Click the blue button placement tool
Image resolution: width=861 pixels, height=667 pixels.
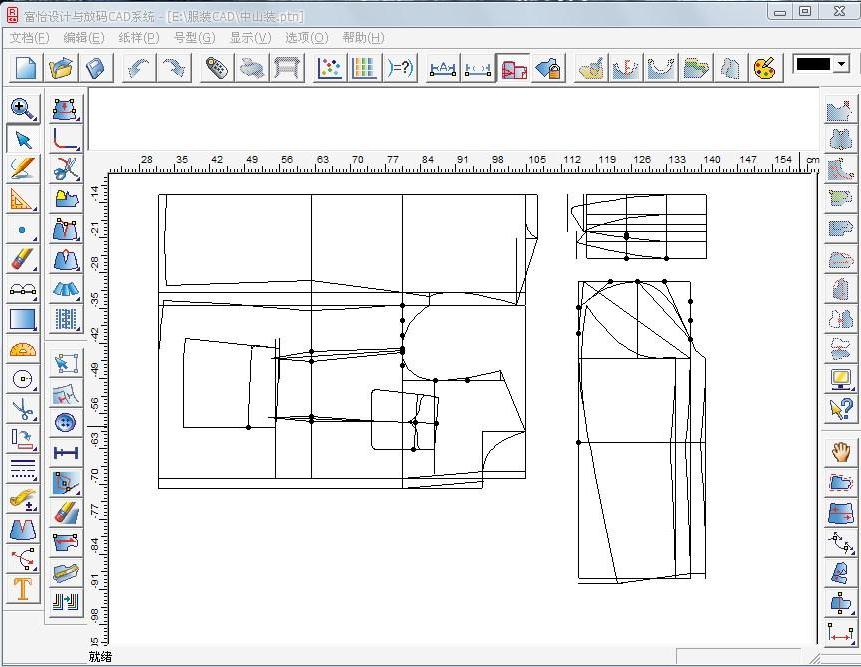click(x=65, y=422)
